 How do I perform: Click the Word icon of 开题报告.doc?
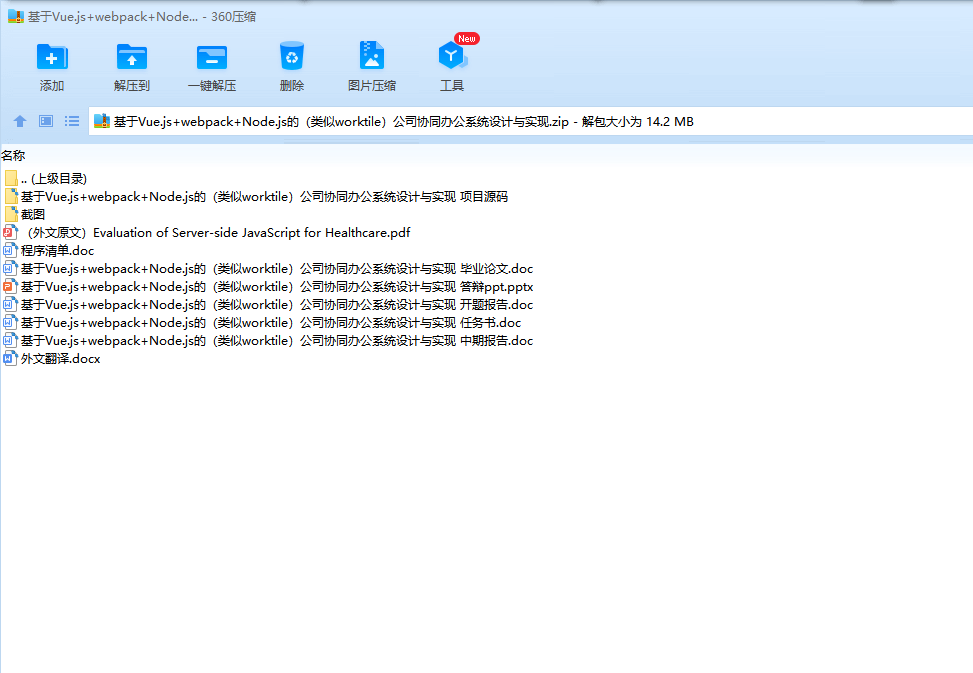(x=10, y=305)
